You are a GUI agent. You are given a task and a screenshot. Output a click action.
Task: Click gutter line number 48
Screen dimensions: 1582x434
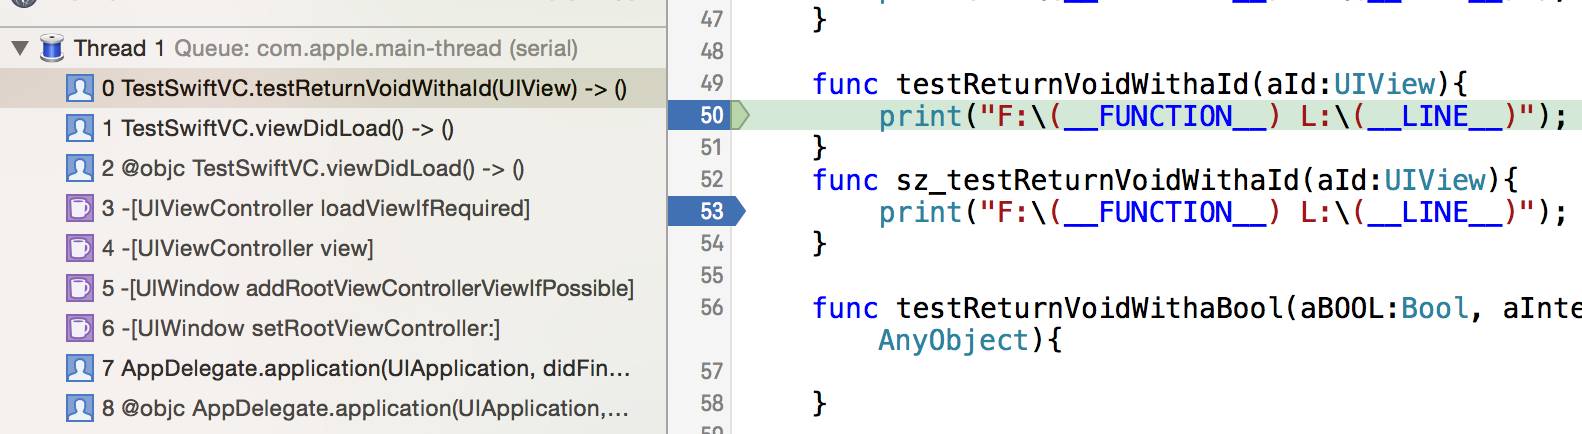pyautogui.click(x=711, y=51)
